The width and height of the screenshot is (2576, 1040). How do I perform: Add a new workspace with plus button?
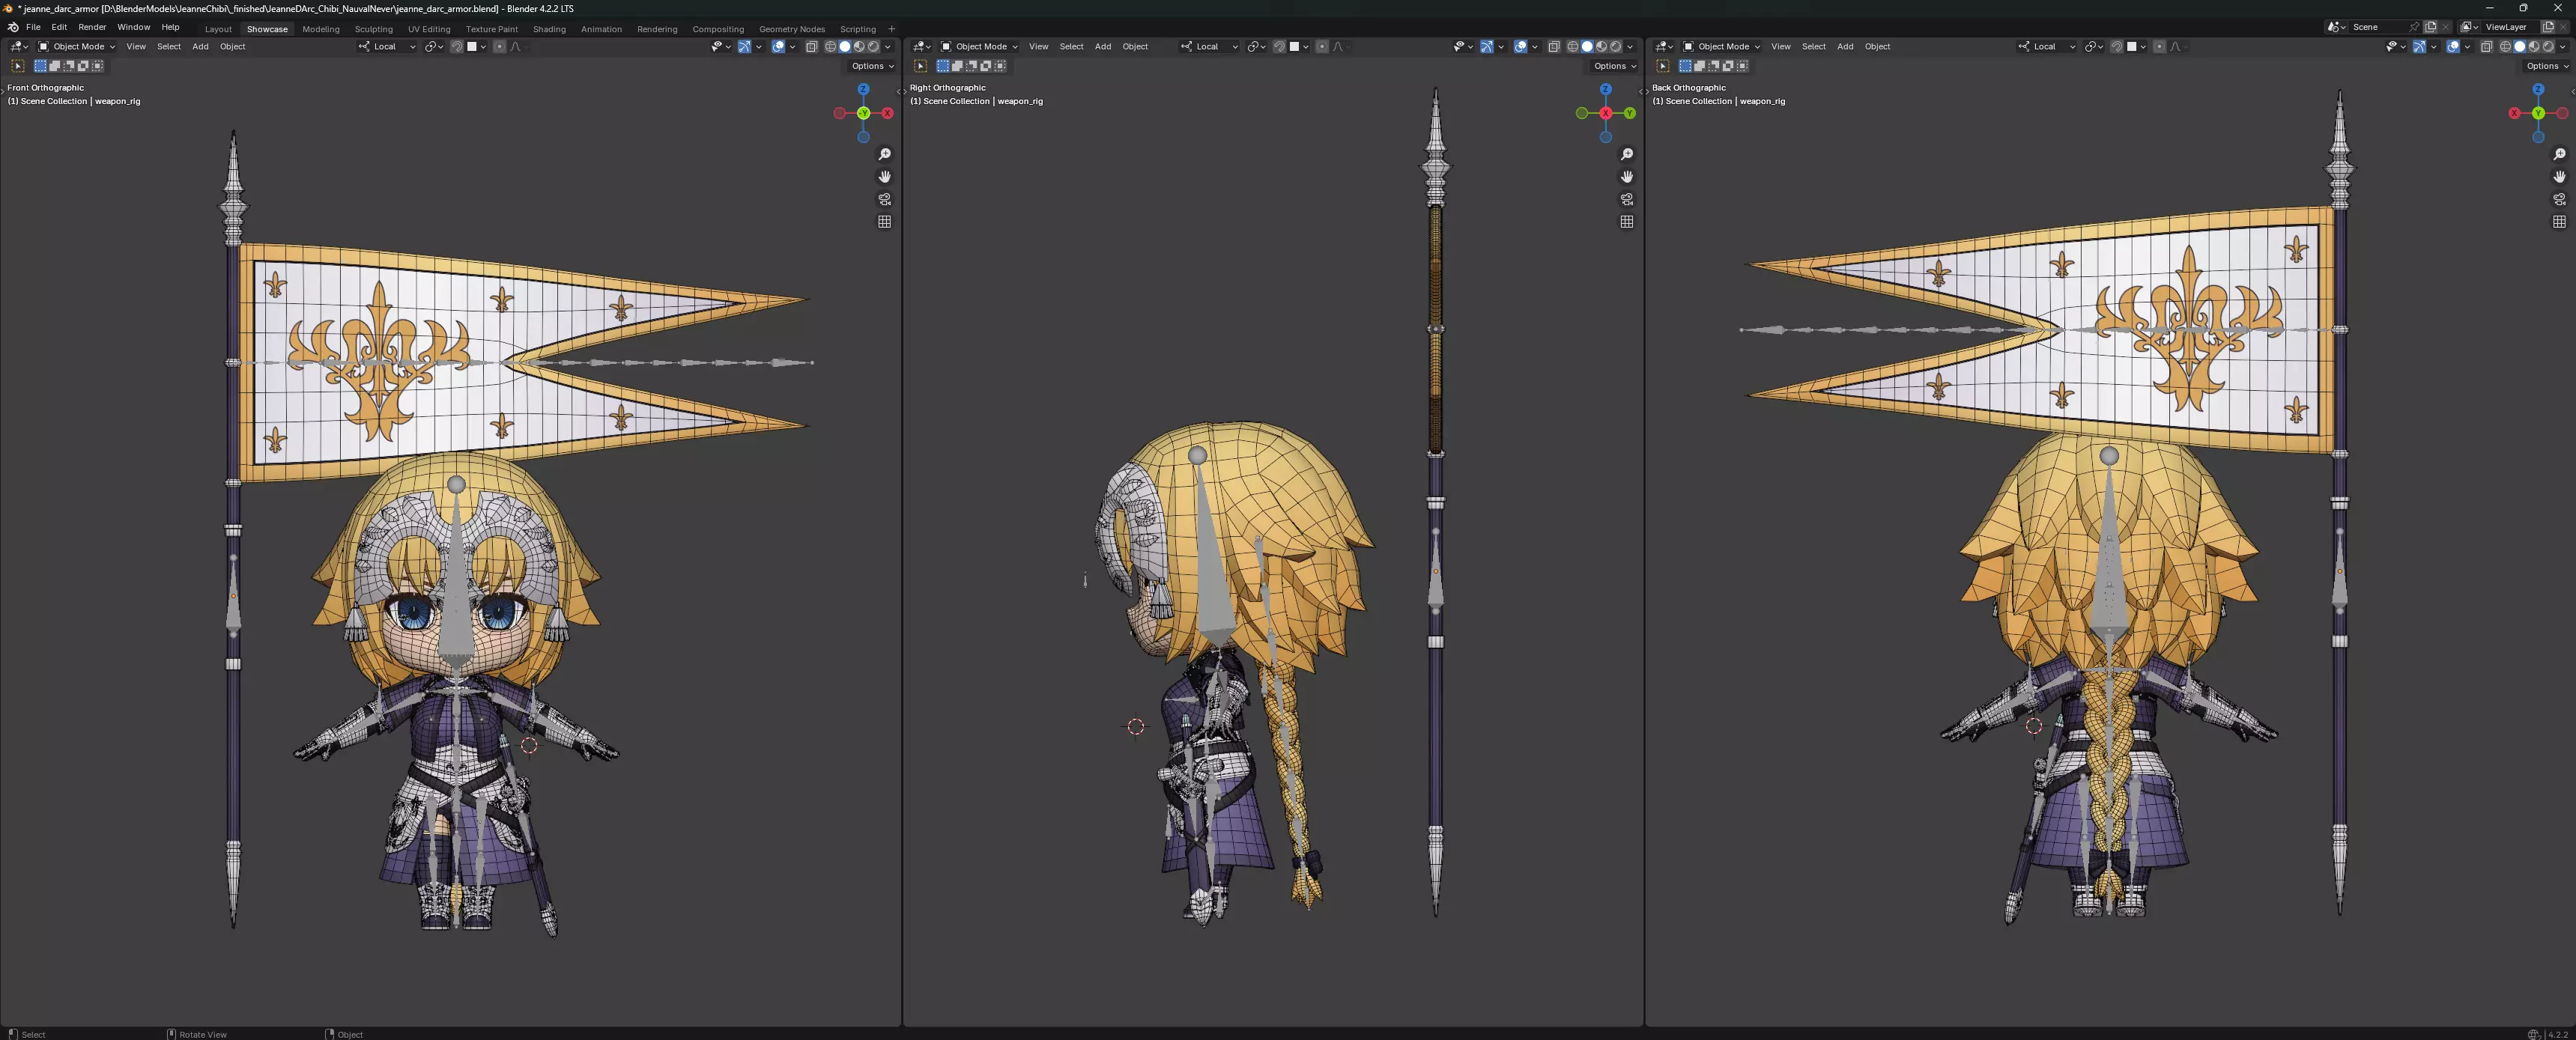(891, 29)
